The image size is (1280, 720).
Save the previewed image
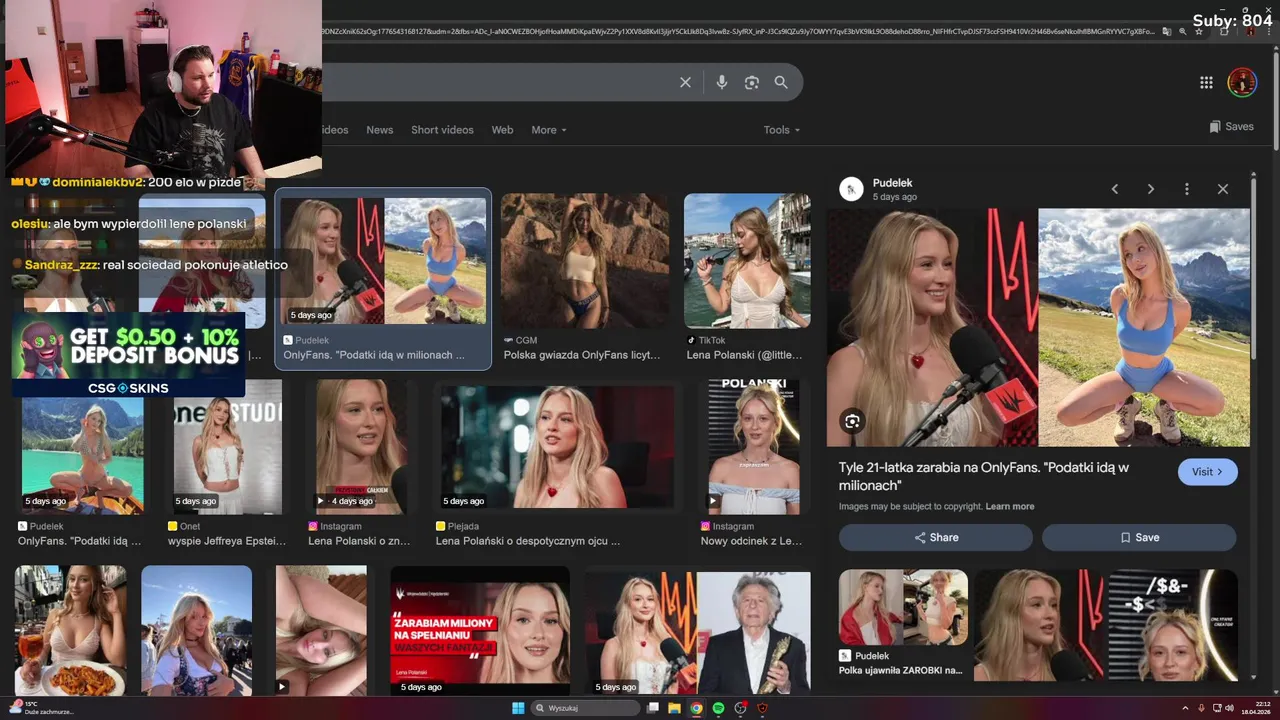click(x=1139, y=537)
